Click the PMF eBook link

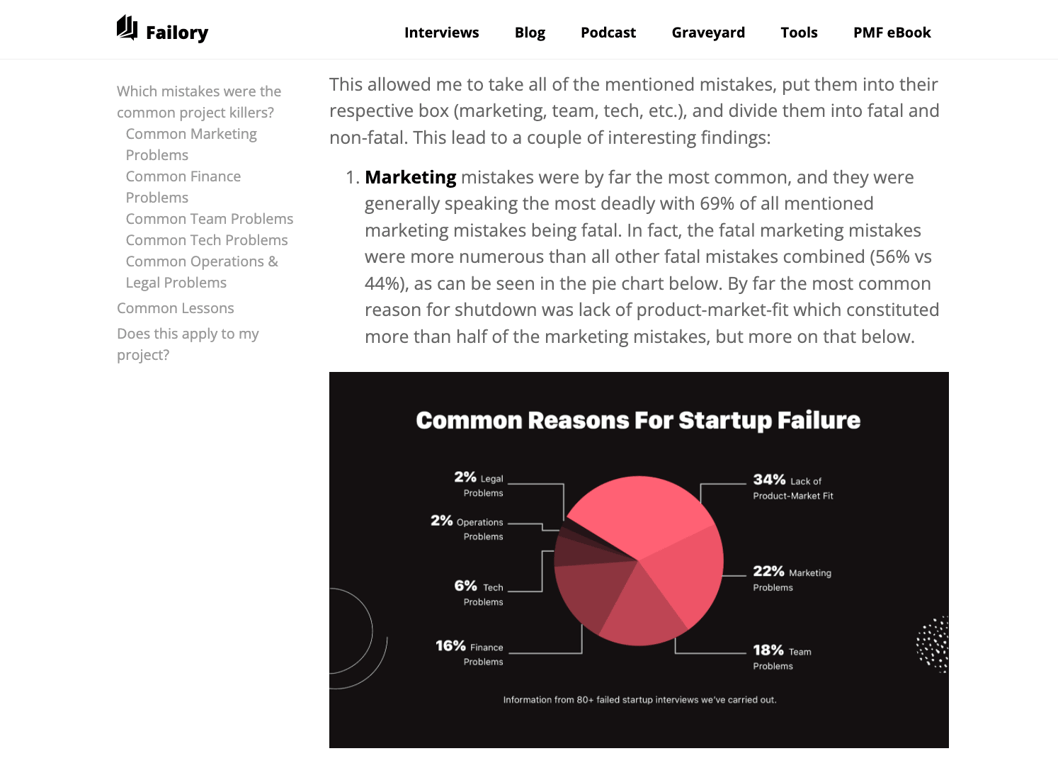tap(891, 32)
